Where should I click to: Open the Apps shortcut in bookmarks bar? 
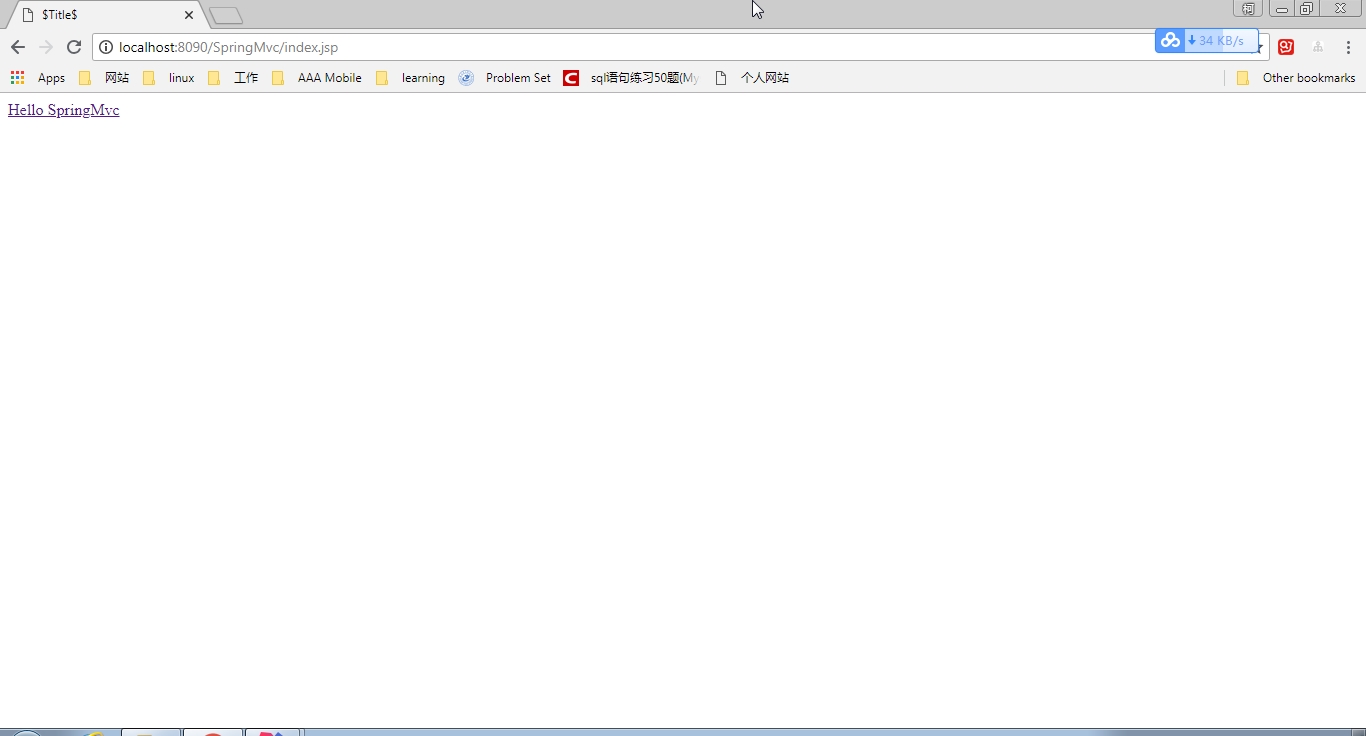(38, 77)
